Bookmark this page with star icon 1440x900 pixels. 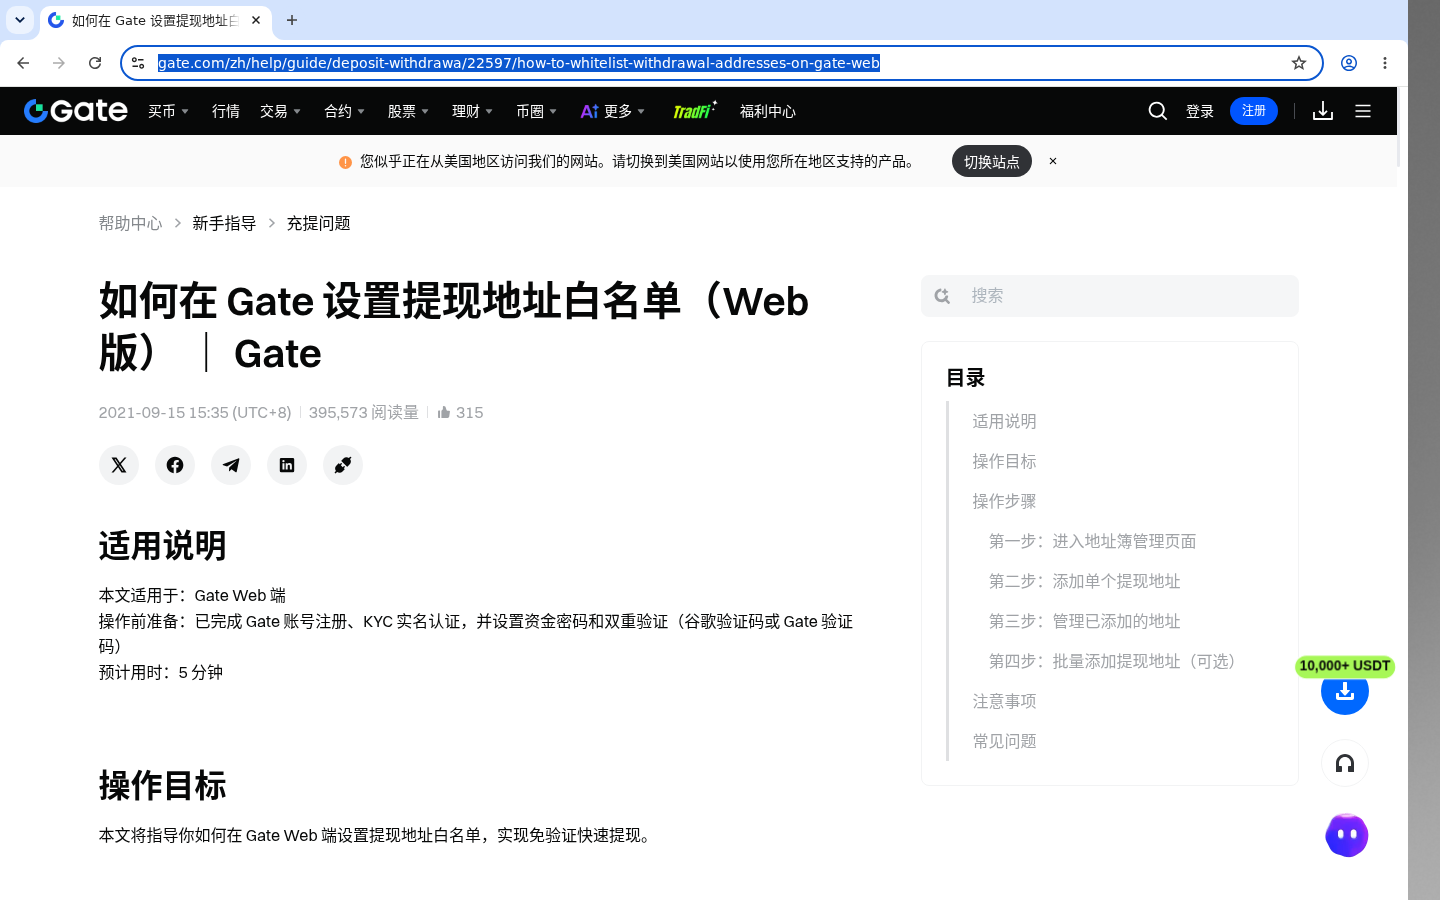coord(1299,63)
